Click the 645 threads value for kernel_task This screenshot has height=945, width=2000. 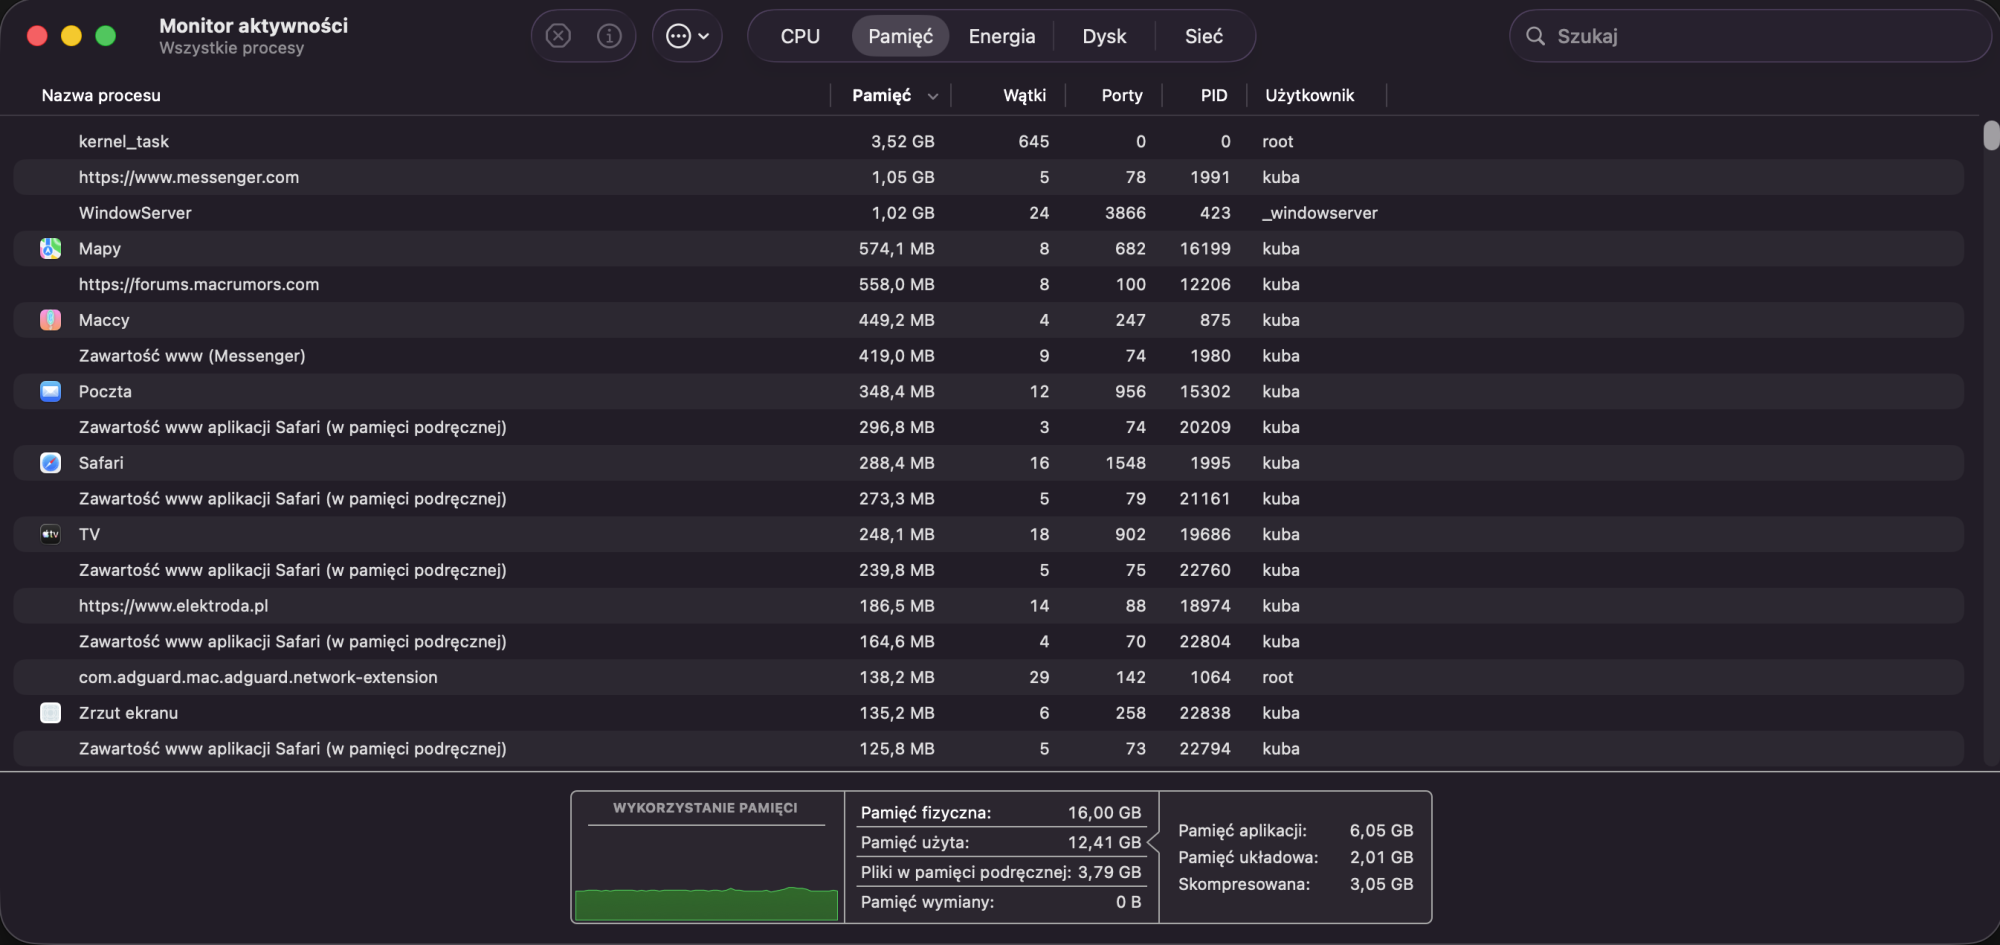(x=1034, y=142)
